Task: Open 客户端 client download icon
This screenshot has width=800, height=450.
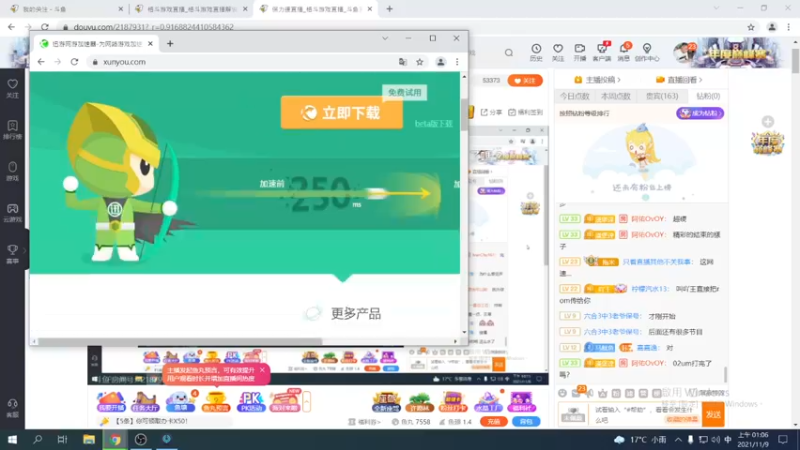Action: point(602,52)
